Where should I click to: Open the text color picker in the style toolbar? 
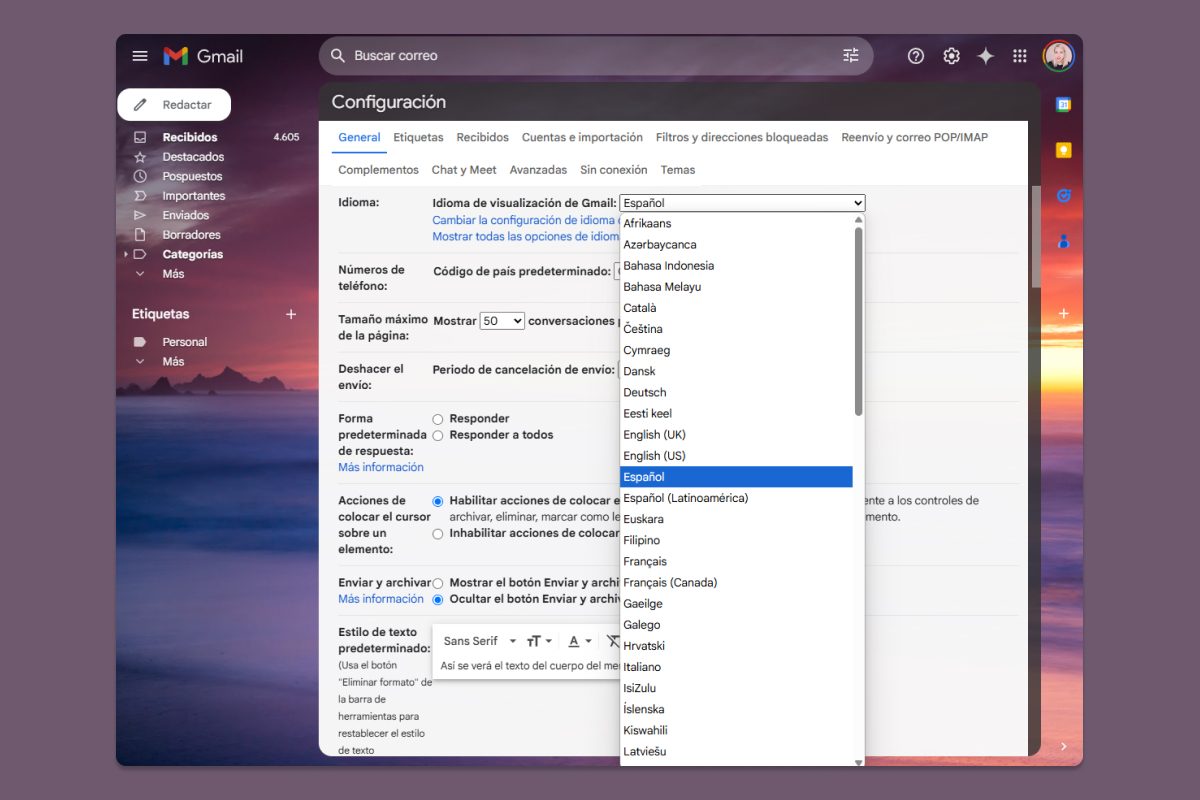573,641
